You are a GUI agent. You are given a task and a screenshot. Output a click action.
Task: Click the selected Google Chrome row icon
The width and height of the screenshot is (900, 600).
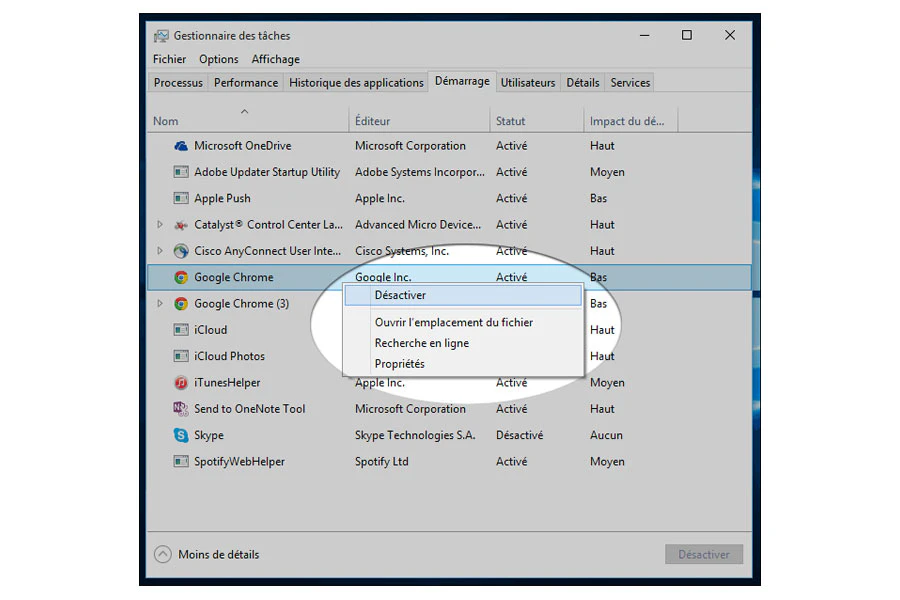pyautogui.click(x=181, y=278)
